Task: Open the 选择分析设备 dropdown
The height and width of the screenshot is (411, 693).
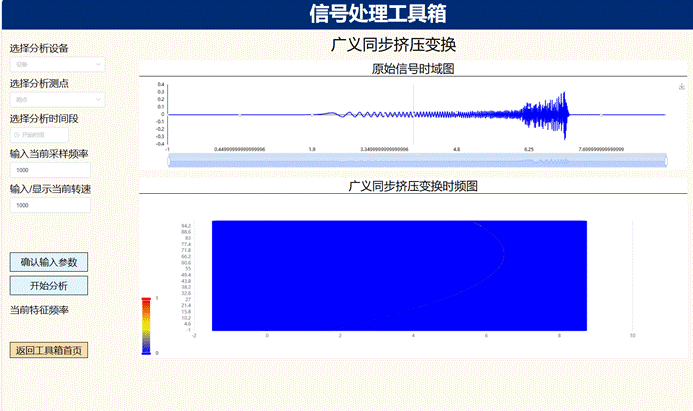Action: tap(56, 64)
